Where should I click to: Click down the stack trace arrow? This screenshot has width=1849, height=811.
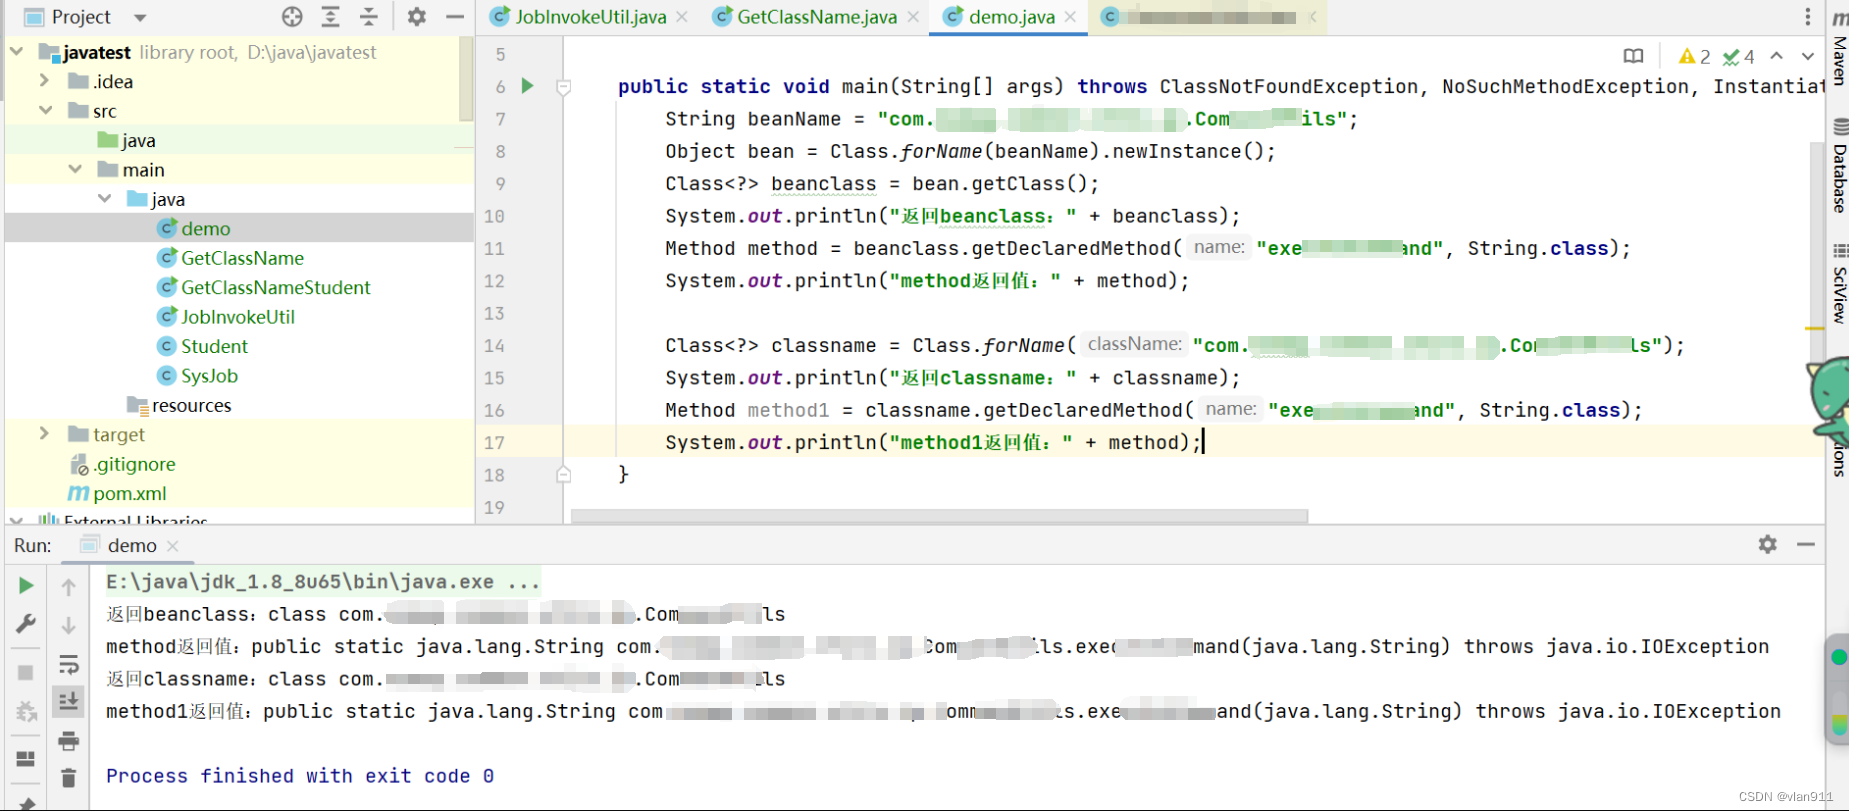pyautogui.click(x=68, y=625)
